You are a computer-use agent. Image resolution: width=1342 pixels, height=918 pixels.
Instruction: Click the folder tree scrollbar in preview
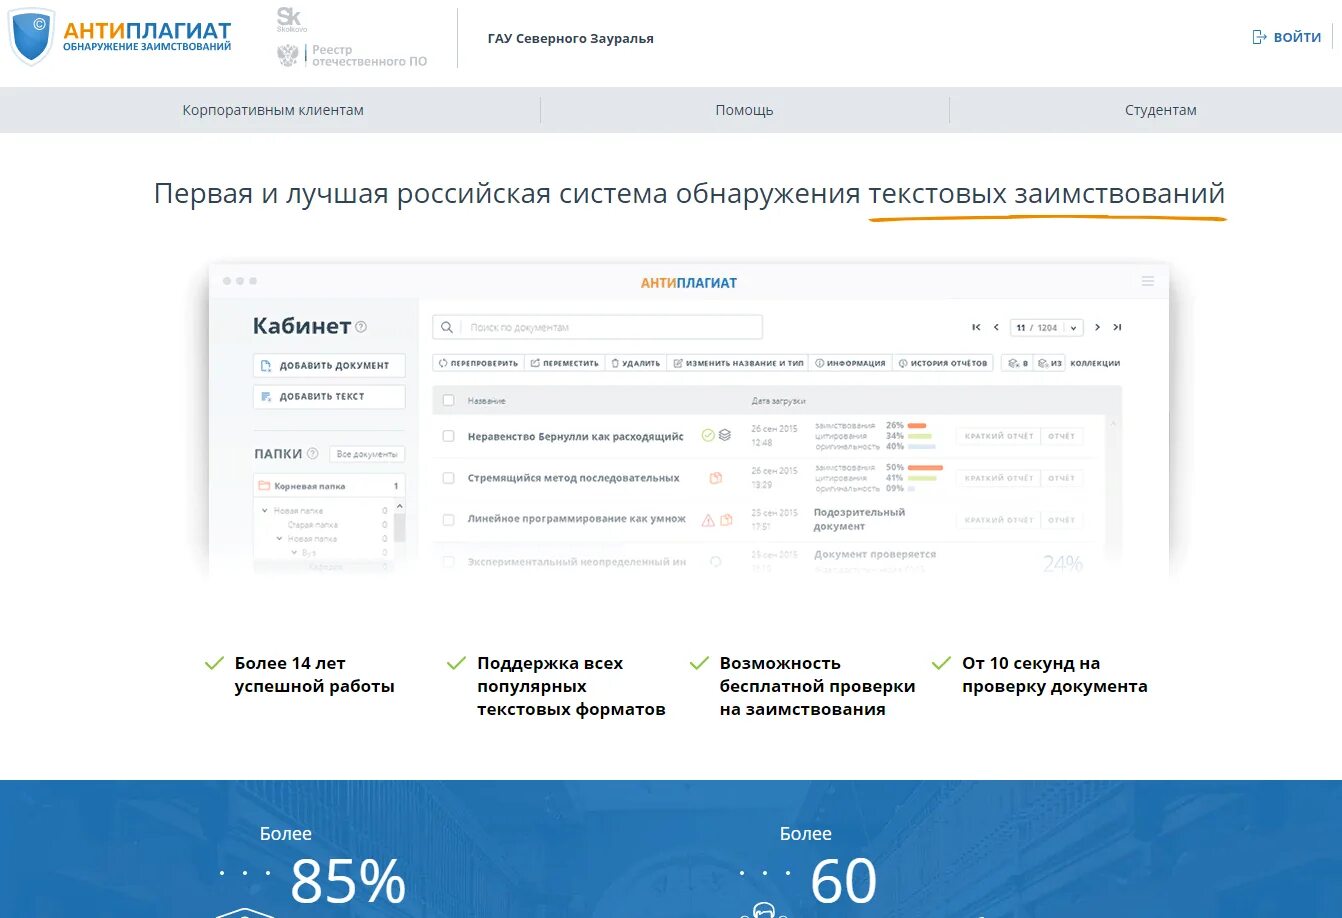click(x=399, y=522)
